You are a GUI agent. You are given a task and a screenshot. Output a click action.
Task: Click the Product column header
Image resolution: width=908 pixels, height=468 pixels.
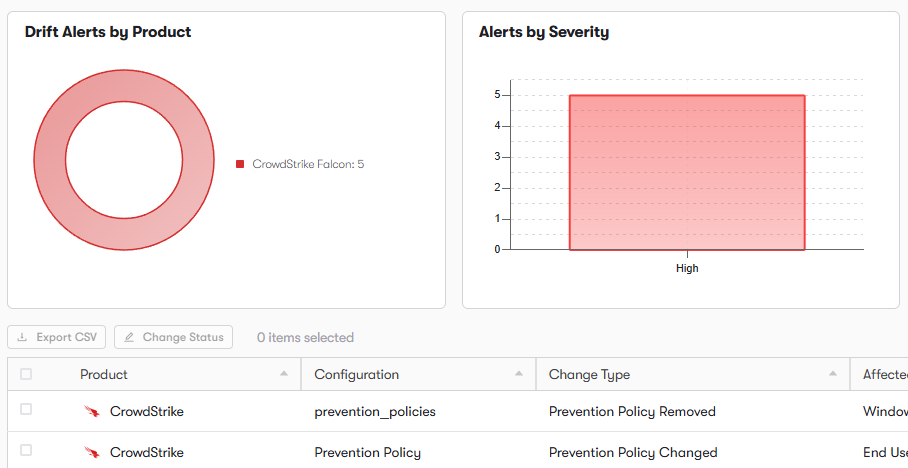pyautogui.click(x=104, y=374)
